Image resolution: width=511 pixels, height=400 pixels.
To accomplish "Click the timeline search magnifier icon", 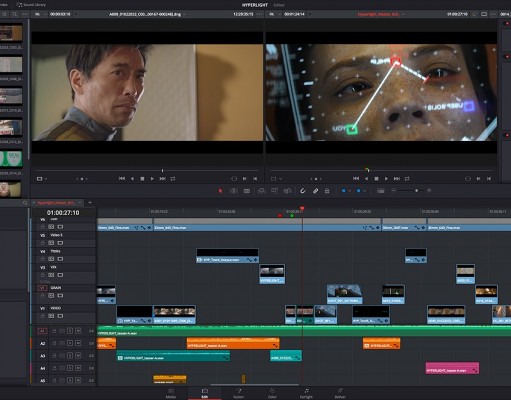I will 25,203.
